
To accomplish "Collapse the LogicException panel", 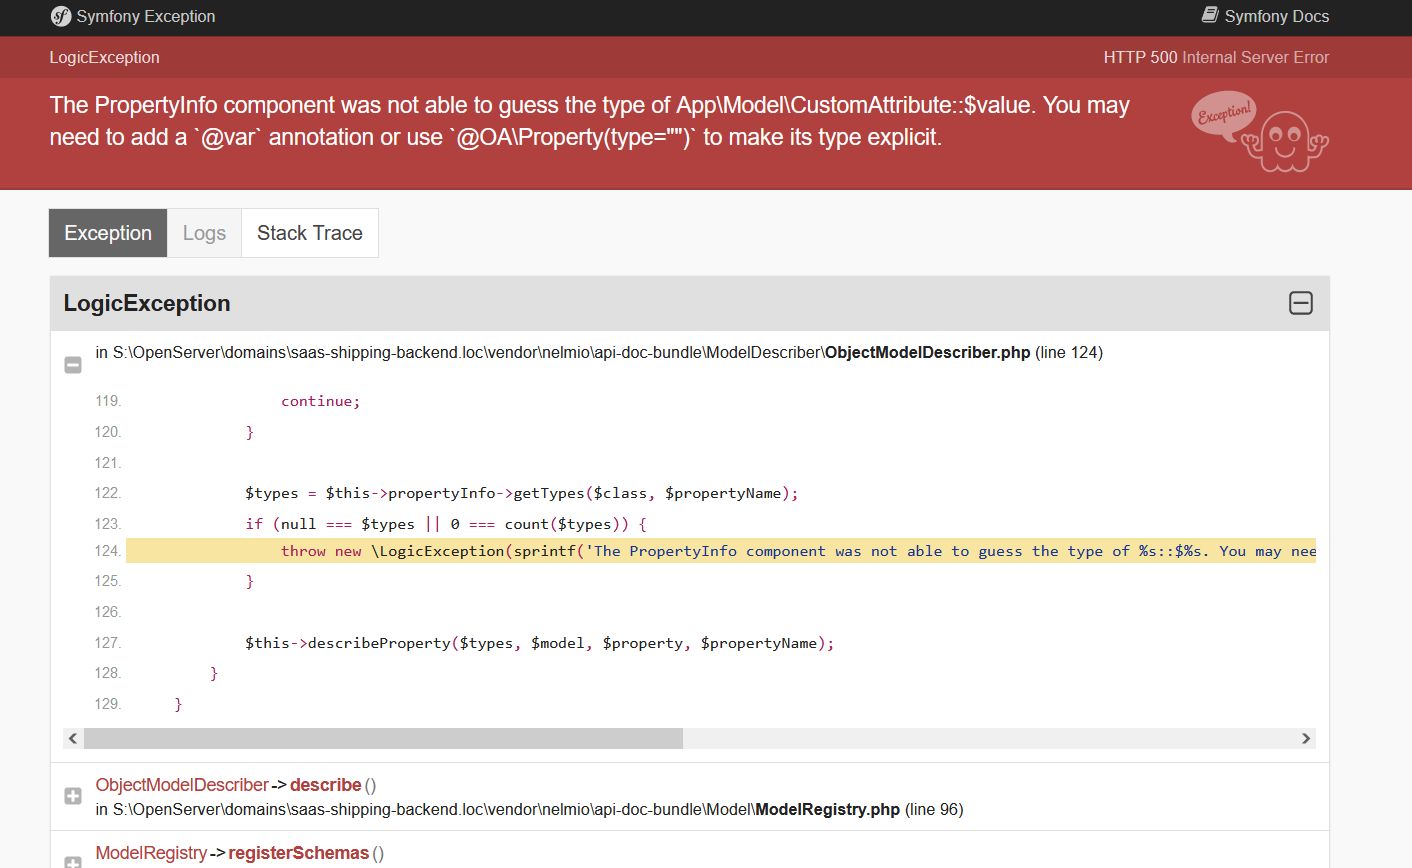I will (1301, 303).
